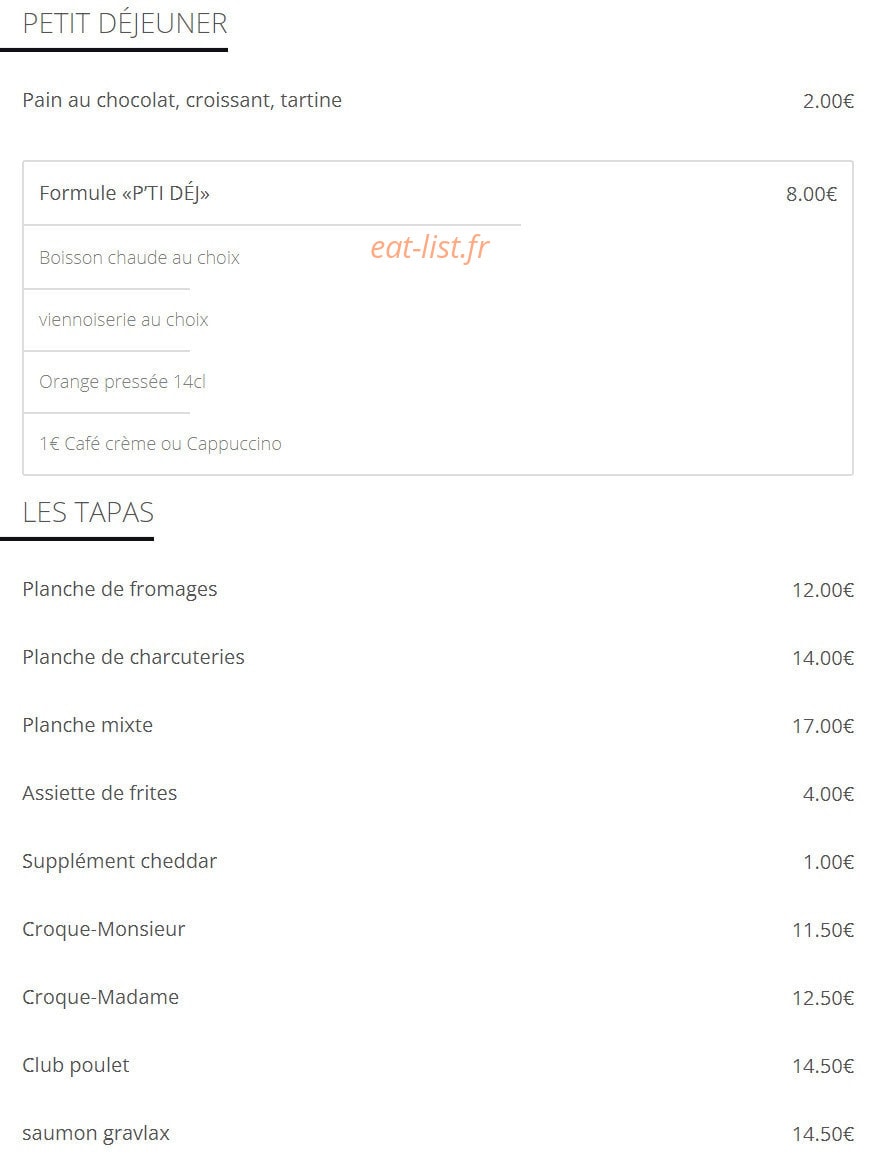Select the Café crème ou Cappuccino supplement
880x1166 pixels.
click(161, 444)
